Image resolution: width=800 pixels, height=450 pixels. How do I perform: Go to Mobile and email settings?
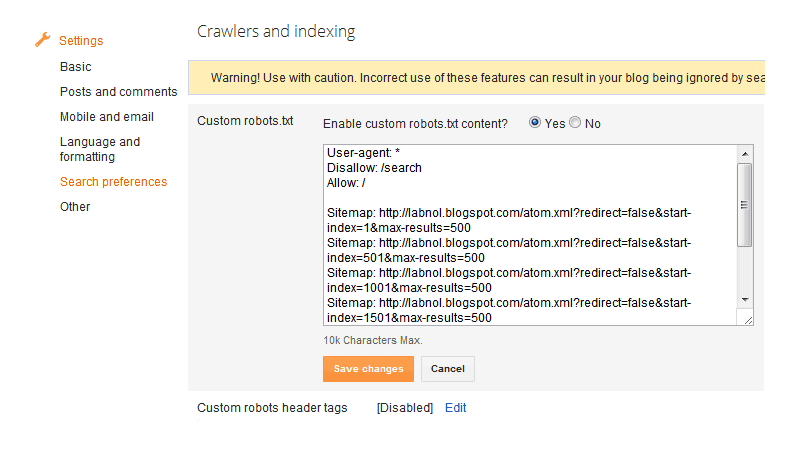coord(106,117)
